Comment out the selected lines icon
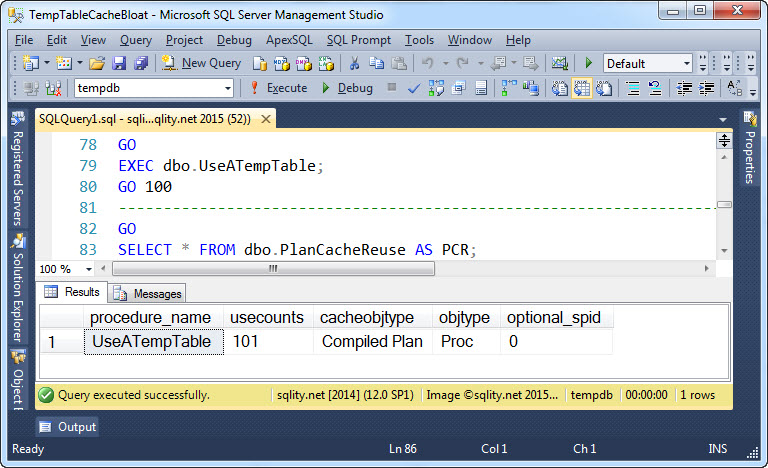Image resolution: width=768 pixels, height=468 pixels. click(x=633, y=88)
